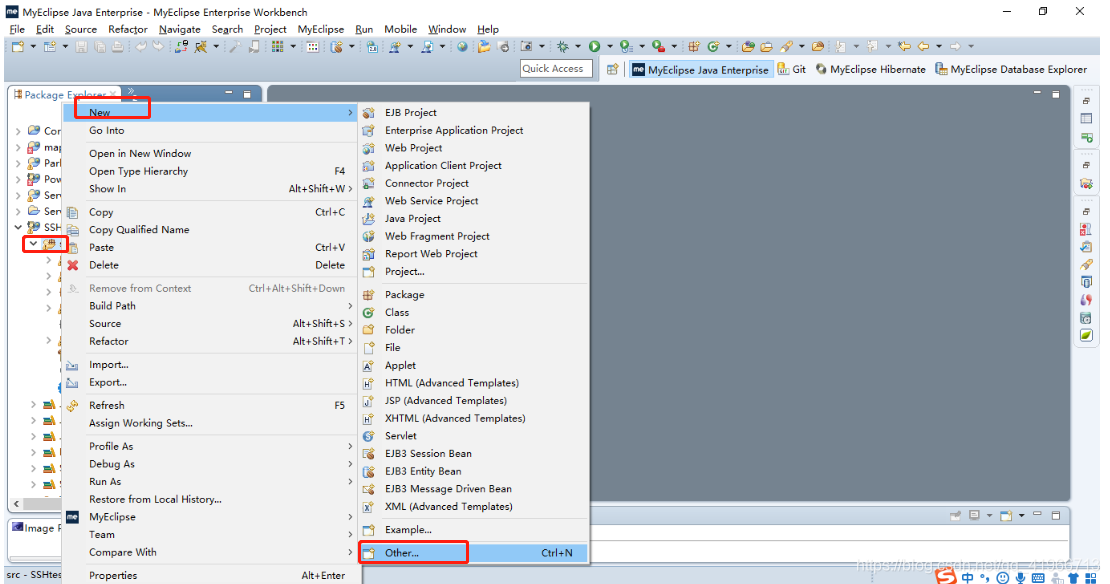Screen dimensions: 1110x584
Task: Switch to MyEclipse Database Explorer perspective
Action: pos(1011,69)
